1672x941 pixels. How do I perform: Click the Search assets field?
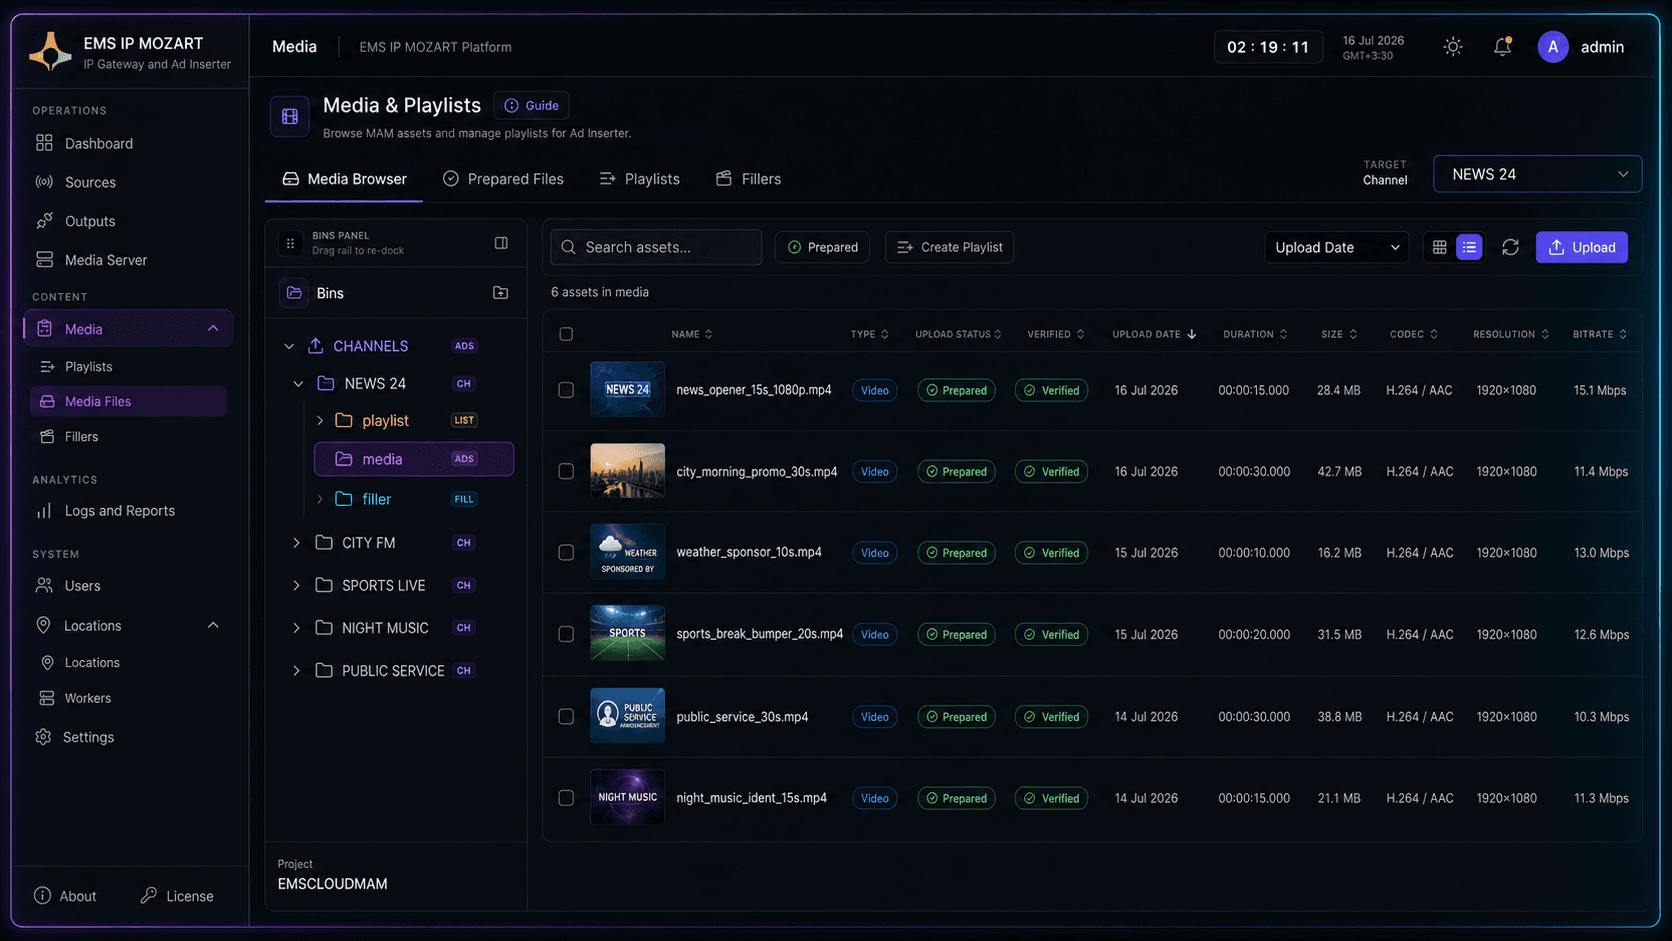656,247
